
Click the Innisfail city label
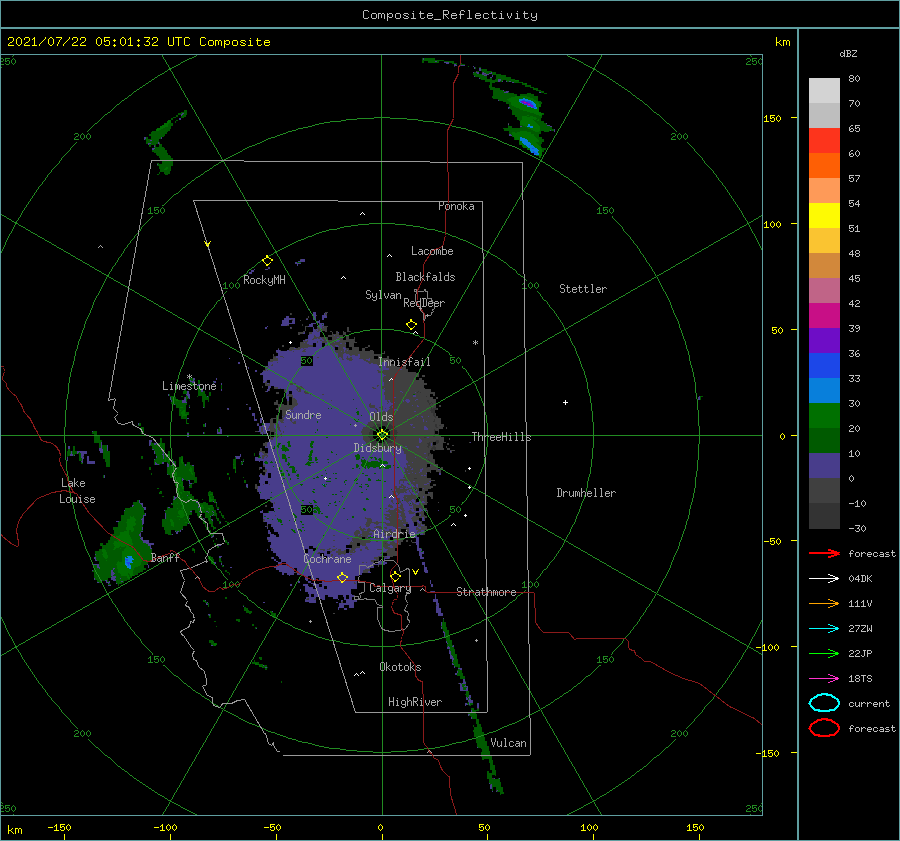click(404, 362)
